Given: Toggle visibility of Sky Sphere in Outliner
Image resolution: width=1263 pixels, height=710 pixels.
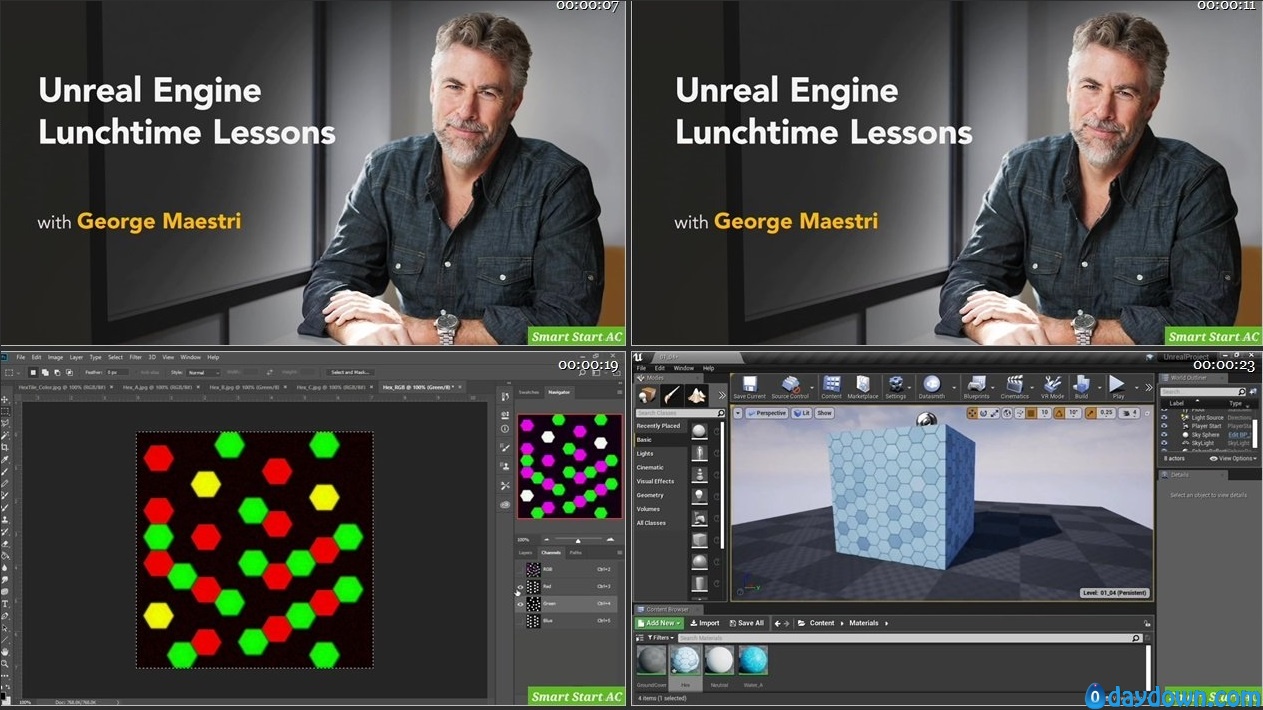Looking at the screenshot, I should (1165, 435).
